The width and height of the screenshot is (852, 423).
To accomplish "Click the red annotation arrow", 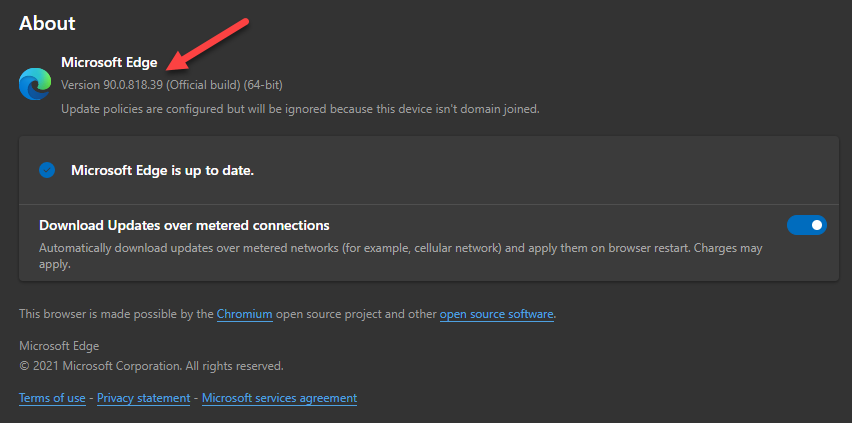I will tap(207, 45).
